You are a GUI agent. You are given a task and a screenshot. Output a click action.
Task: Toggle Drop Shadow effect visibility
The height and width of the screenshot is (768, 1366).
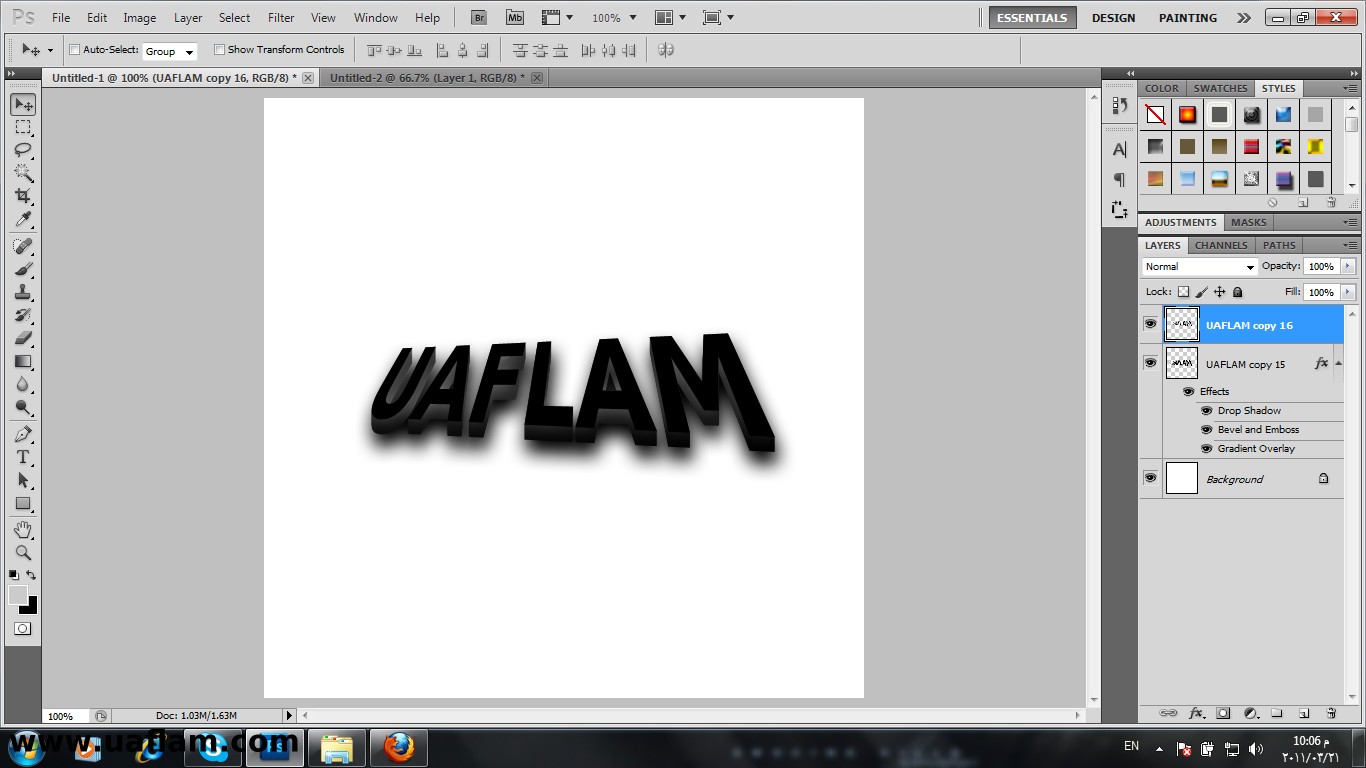(1206, 411)
